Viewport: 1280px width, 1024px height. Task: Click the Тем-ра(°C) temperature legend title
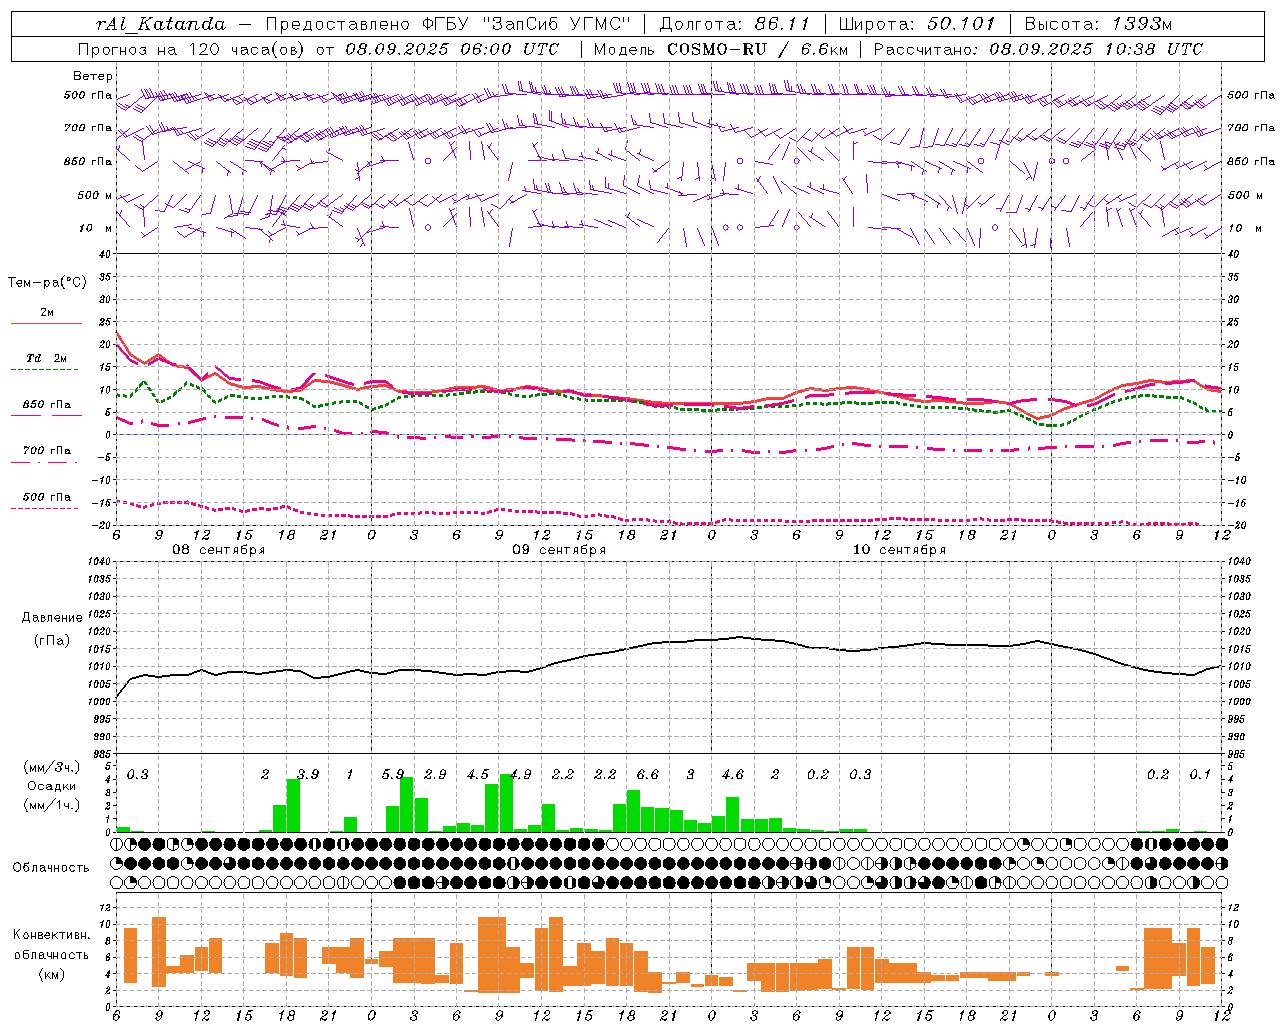click(x=47, y=283)
